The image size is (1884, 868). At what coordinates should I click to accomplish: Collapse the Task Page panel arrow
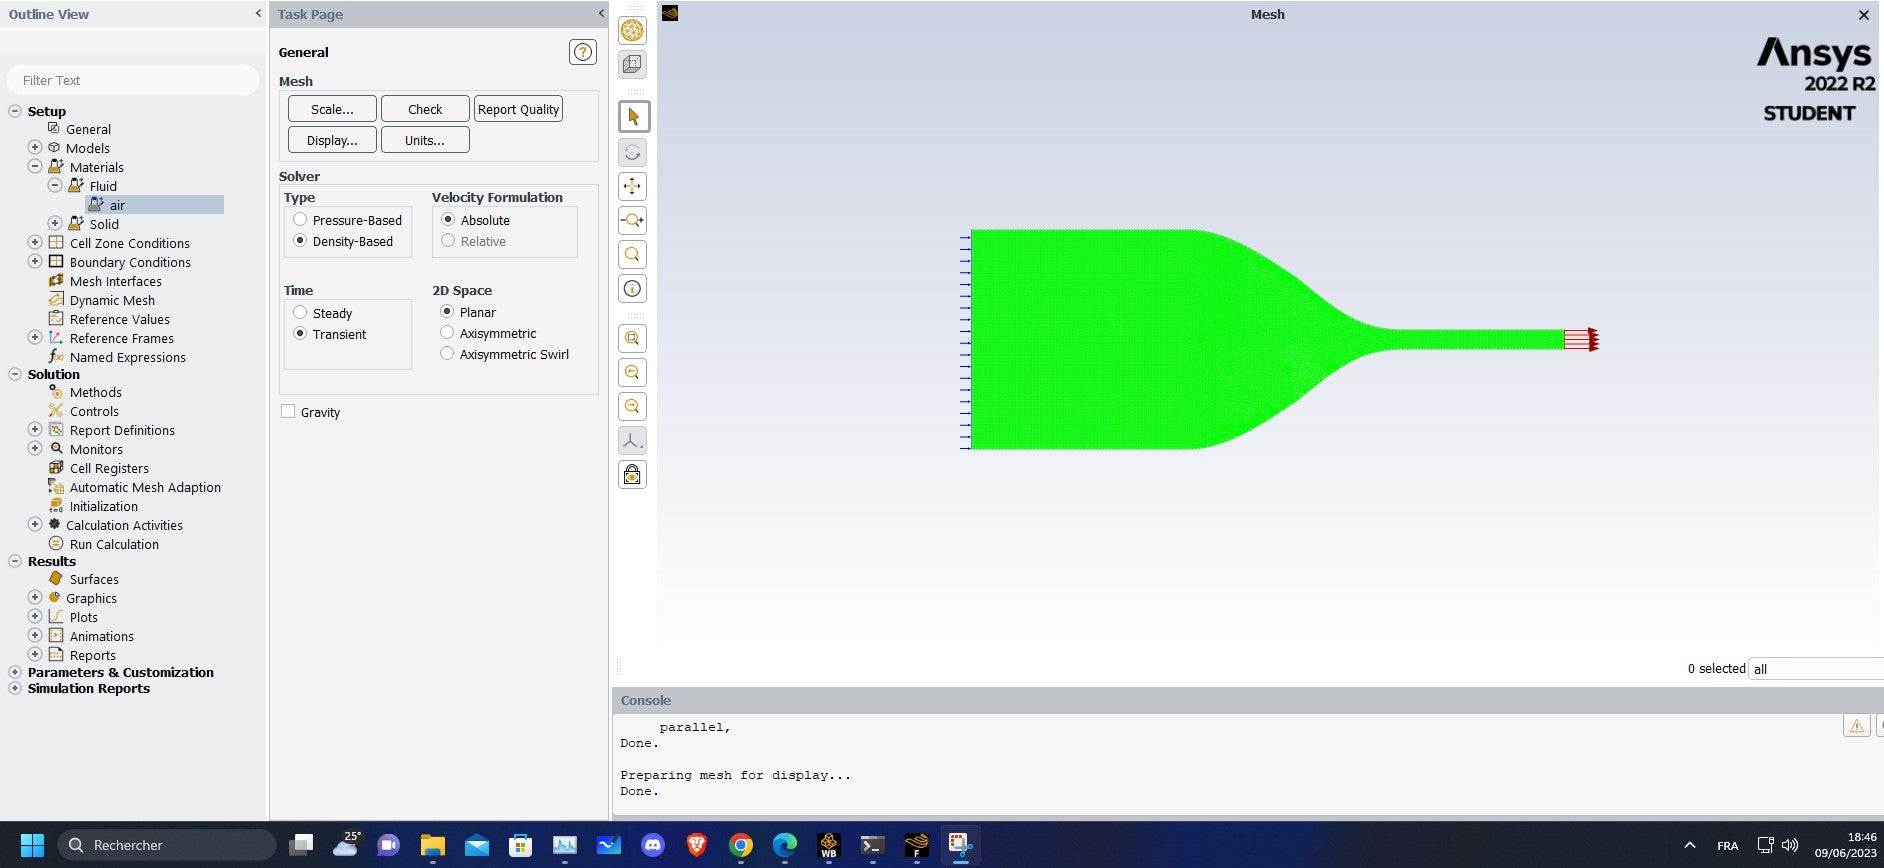point(601,13)
